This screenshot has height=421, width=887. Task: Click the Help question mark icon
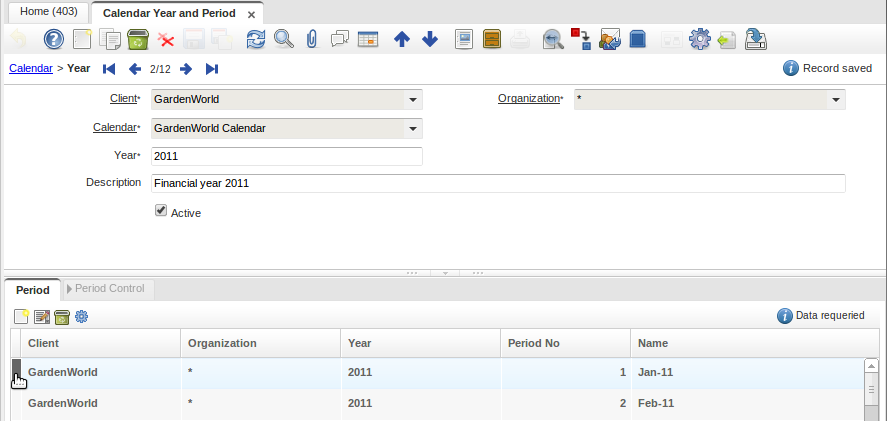pos(54,40)
